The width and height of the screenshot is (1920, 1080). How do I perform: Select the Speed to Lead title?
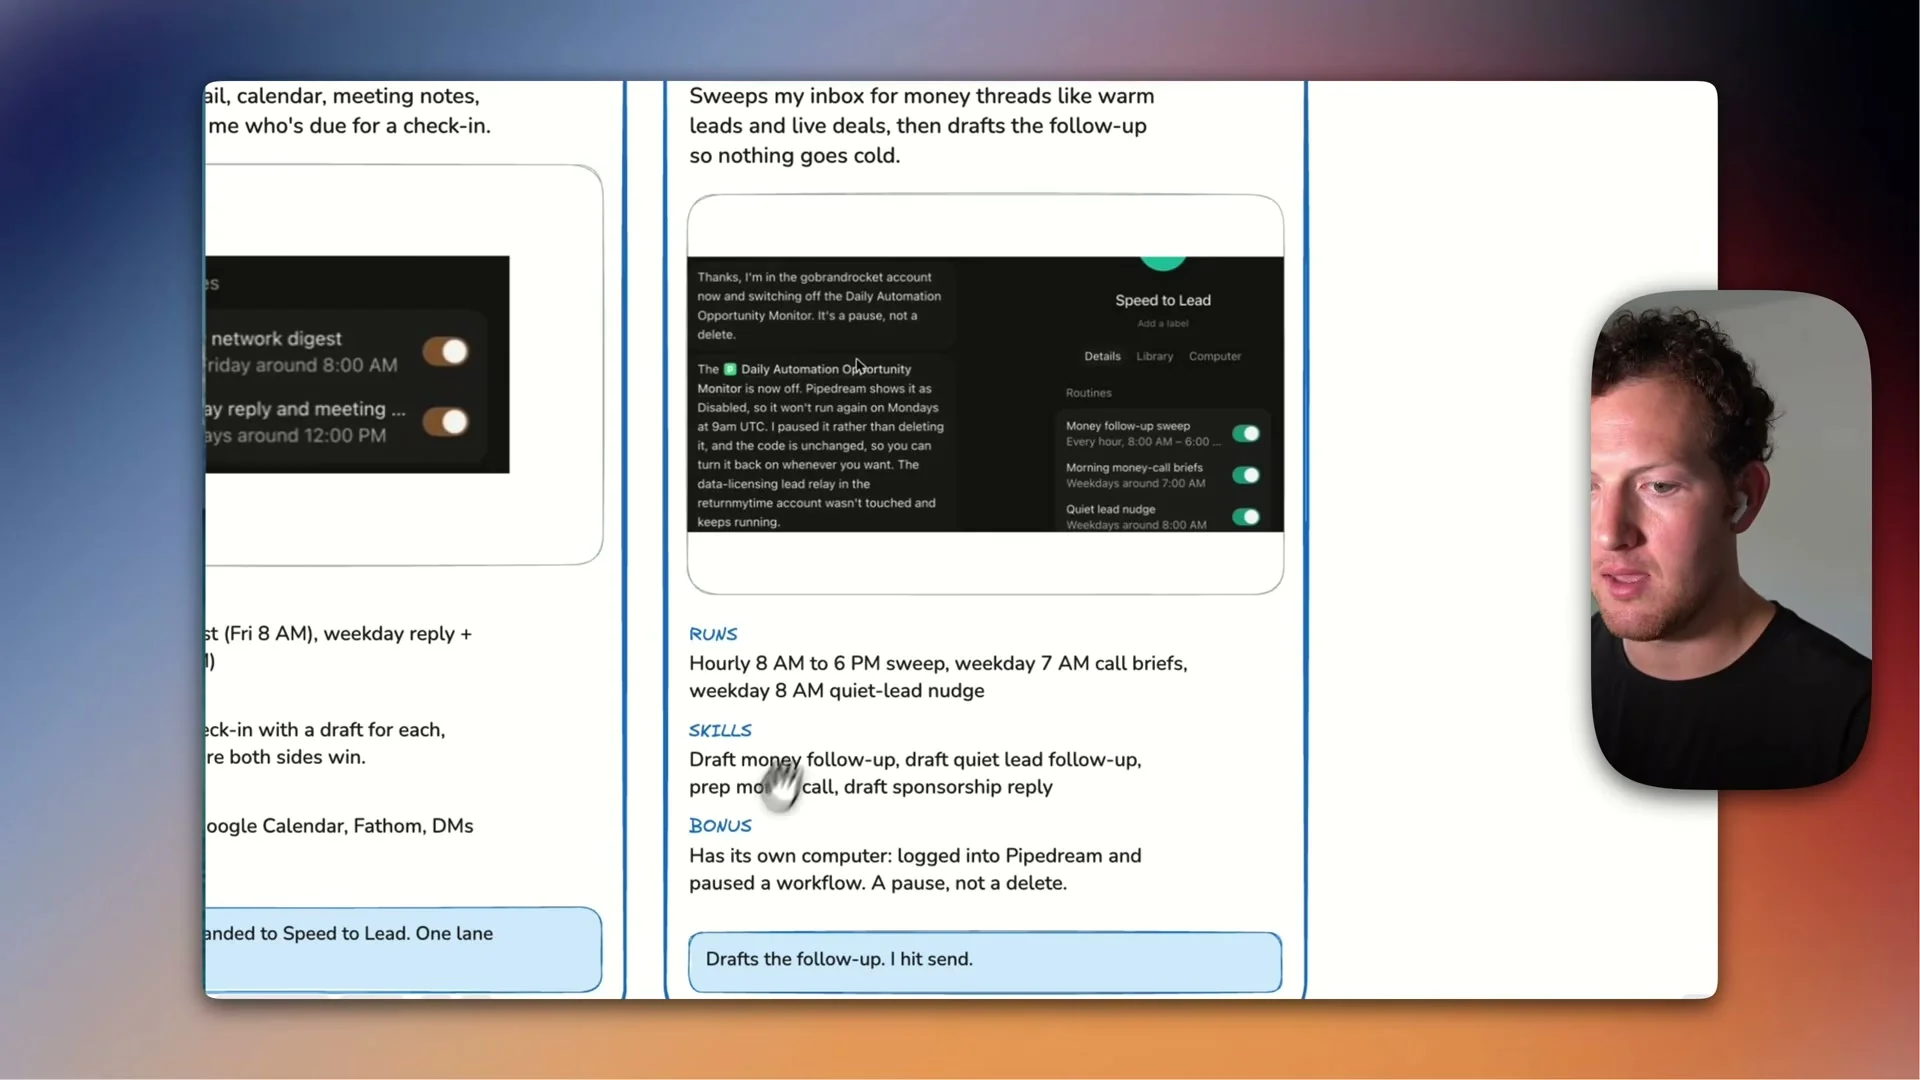1162,300
